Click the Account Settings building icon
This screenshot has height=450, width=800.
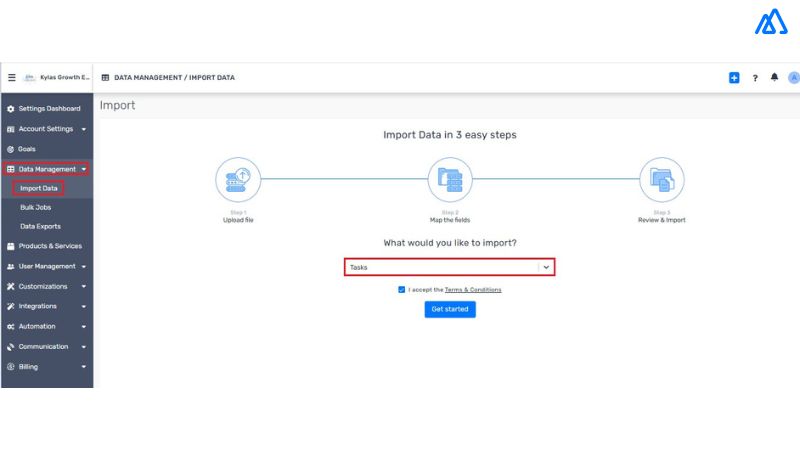pos(11,129)
